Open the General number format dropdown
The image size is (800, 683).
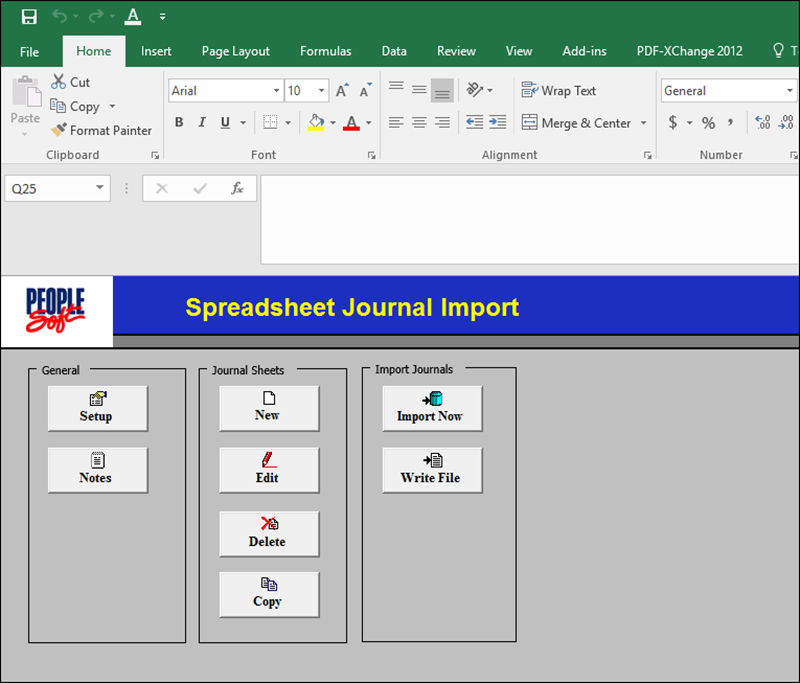click(x=790, y=91)
